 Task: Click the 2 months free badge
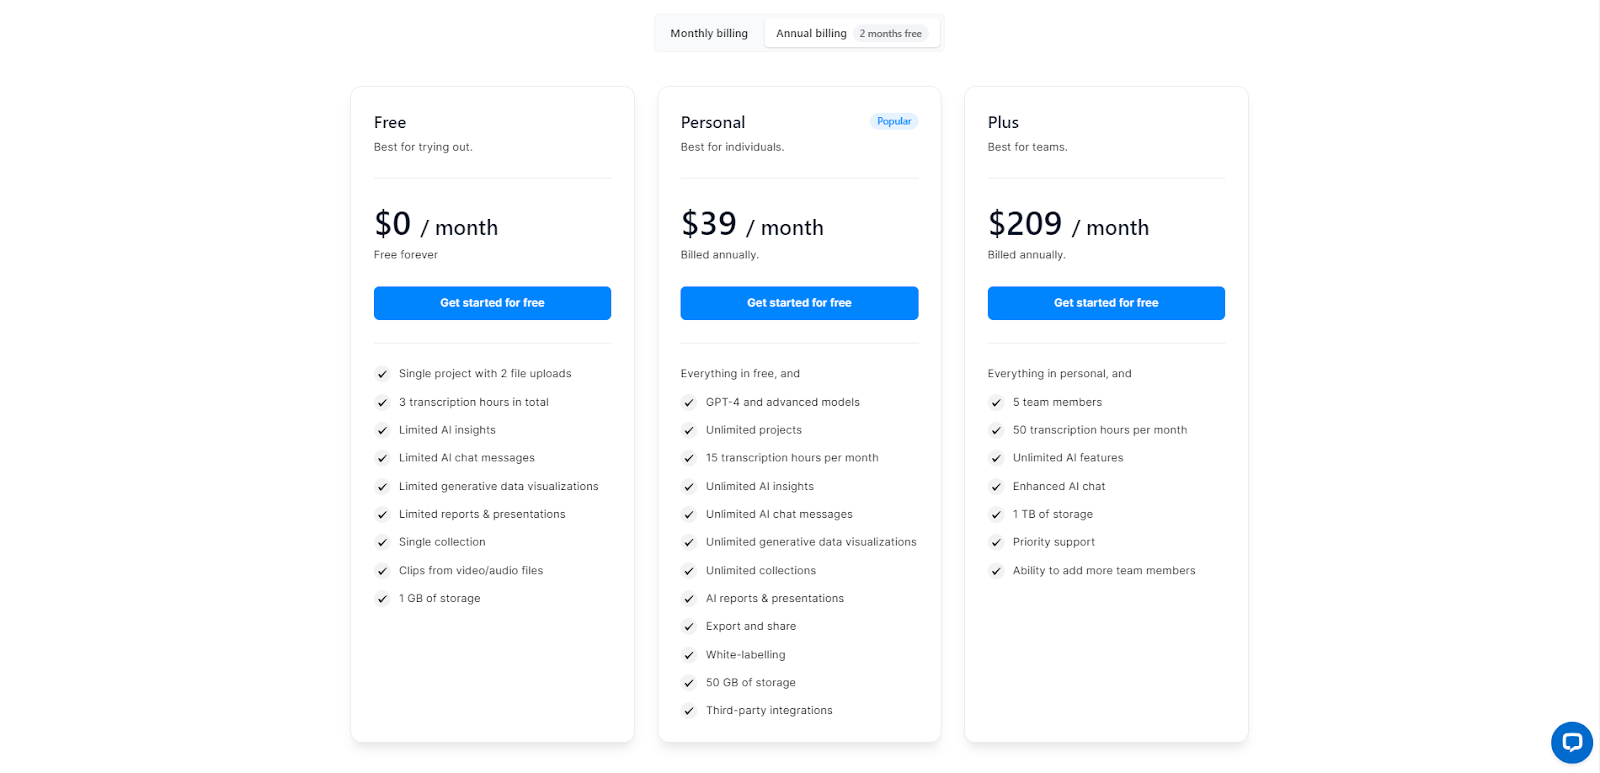890,33
